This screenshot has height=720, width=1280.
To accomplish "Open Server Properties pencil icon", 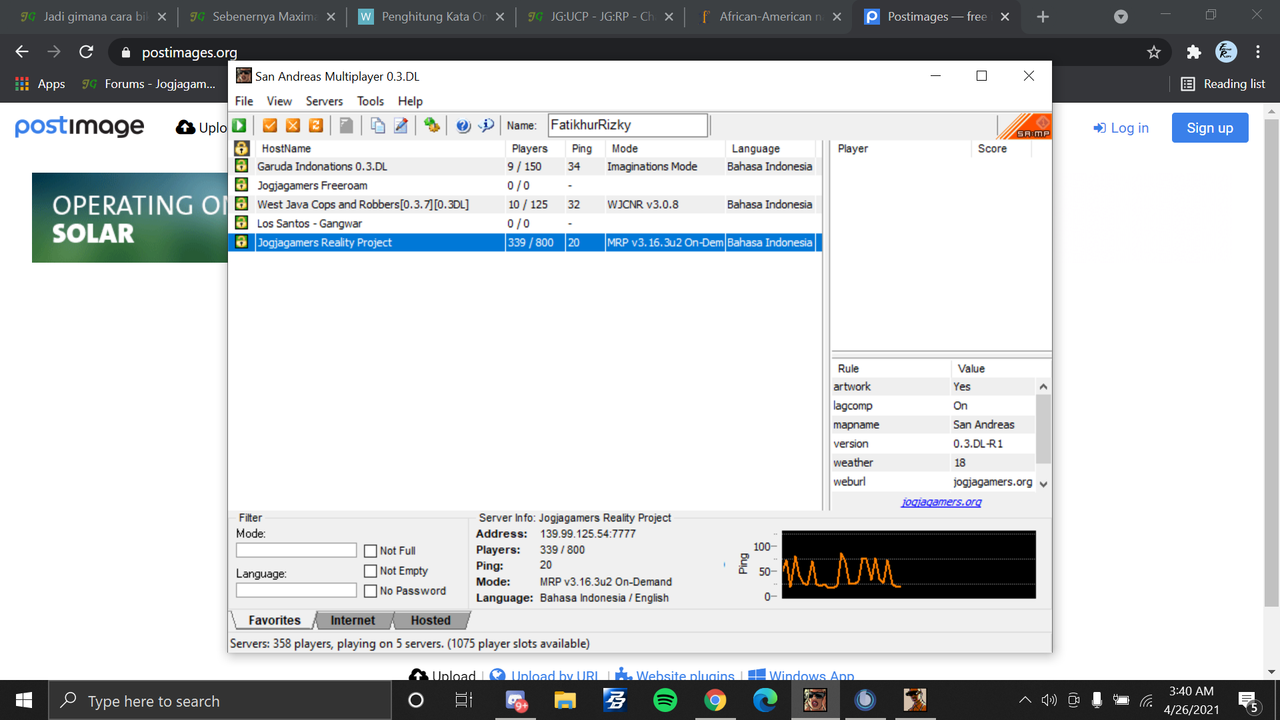I will [x=401, y=125].
